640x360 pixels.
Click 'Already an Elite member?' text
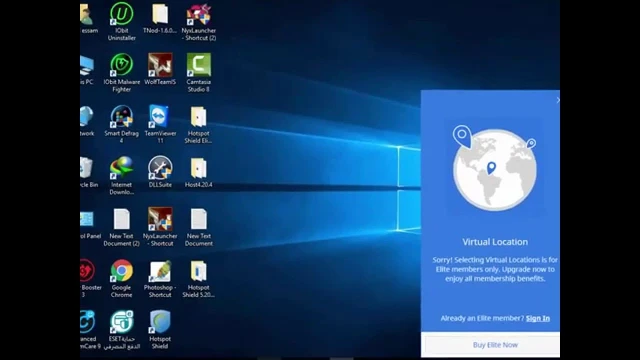[482, 318]
